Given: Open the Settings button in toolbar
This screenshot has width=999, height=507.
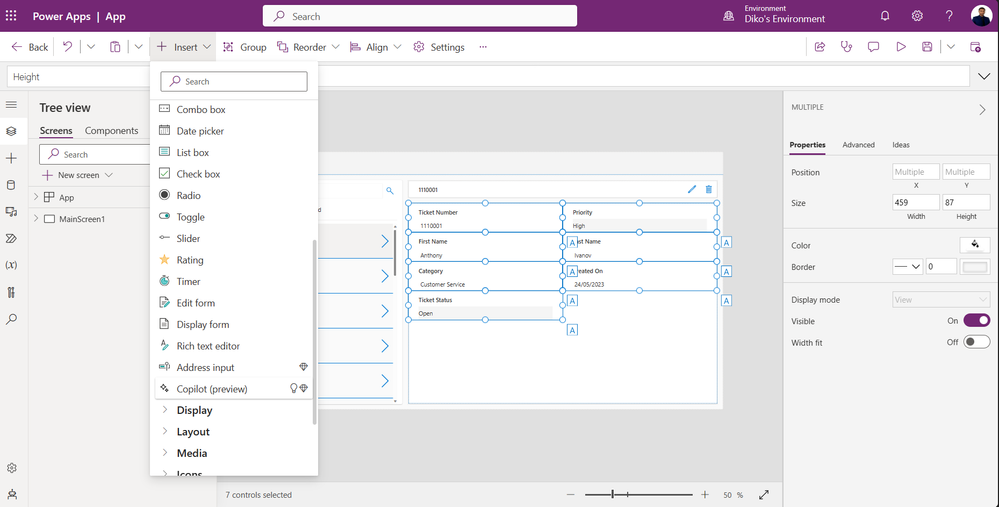Looking at the screenshot, I should 439,47.
